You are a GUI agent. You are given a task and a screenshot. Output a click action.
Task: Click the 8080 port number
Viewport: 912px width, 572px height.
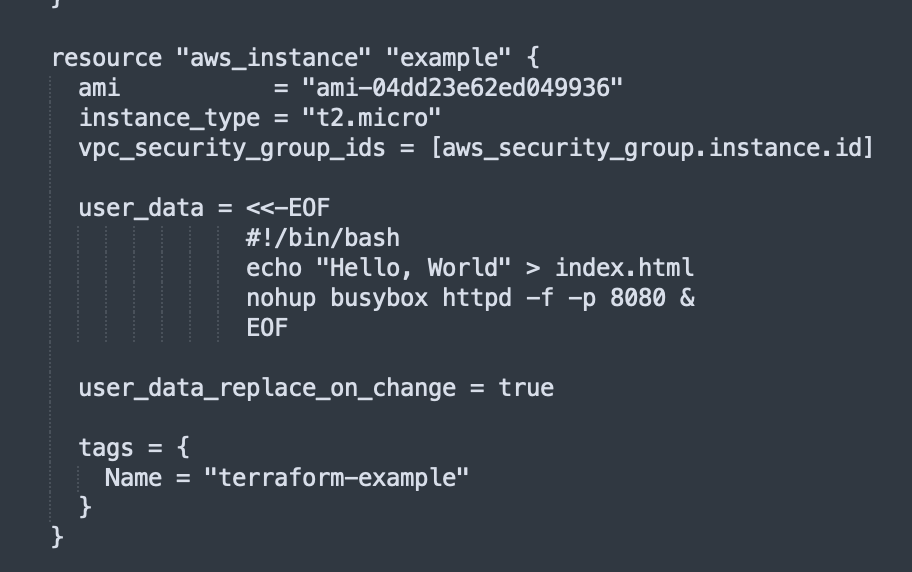pyautogui.click(x=637, y=298)
